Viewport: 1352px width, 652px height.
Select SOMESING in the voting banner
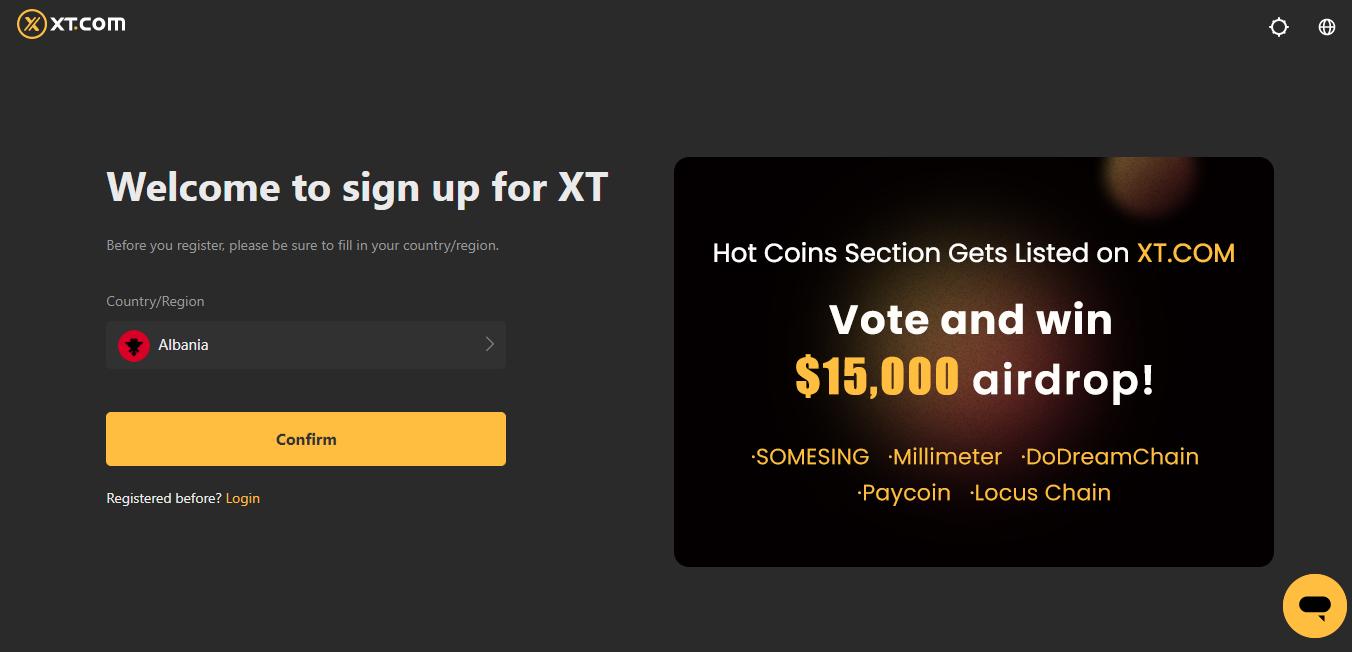(x=811, y=456)
